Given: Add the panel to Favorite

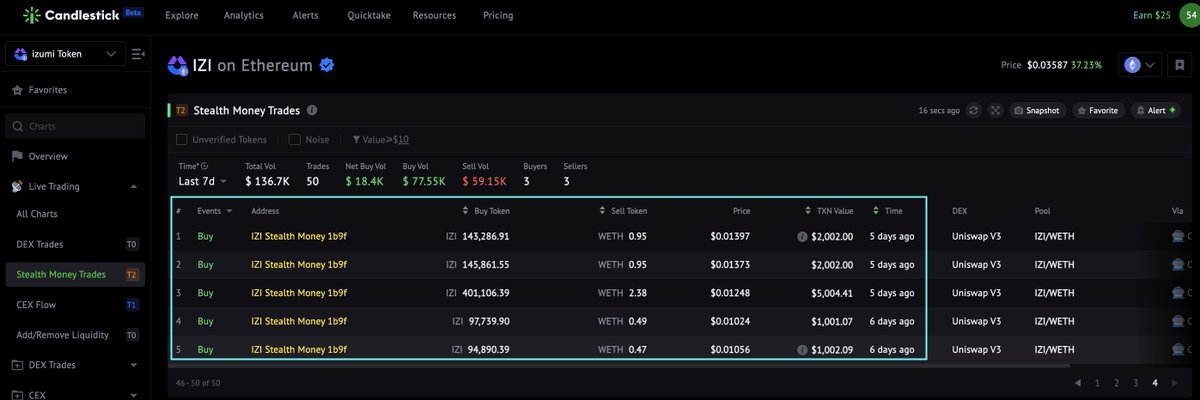Looking at the screenshot, I should [x=1098, y=110].
